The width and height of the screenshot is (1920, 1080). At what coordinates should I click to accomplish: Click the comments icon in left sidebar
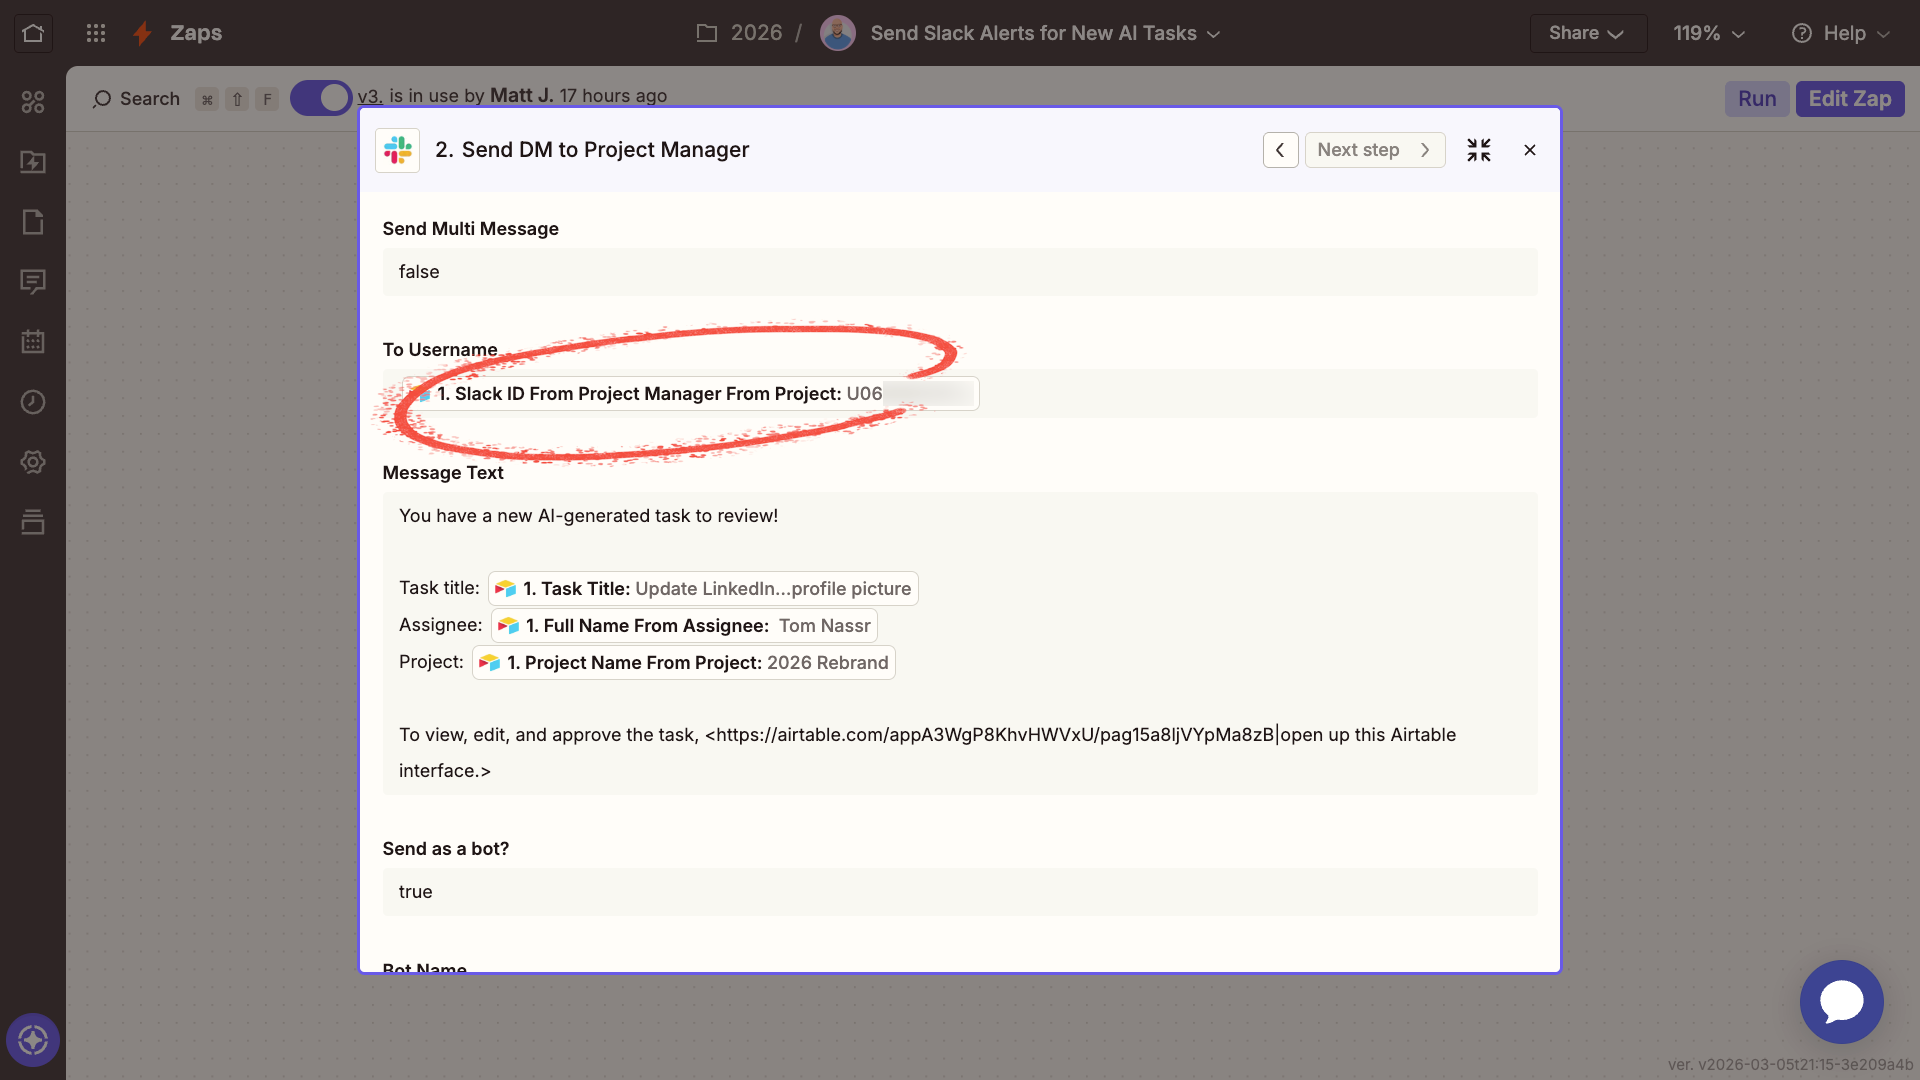(x=33, y=282)
